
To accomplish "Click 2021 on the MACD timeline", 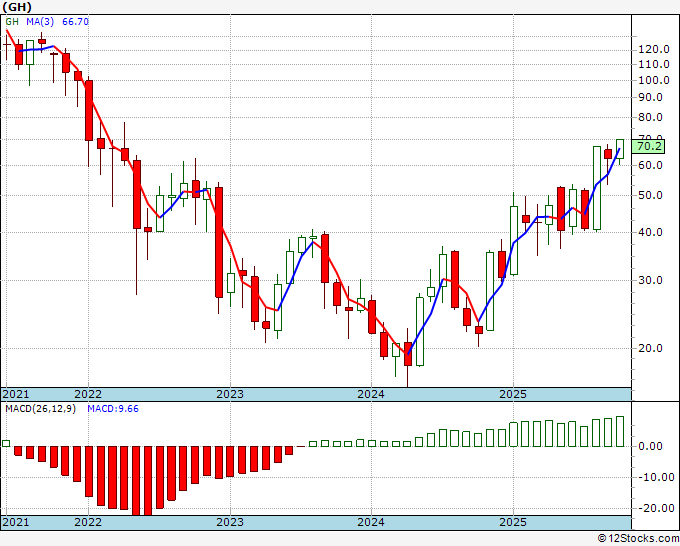I will pyautogui.click(x=16, y=522).
